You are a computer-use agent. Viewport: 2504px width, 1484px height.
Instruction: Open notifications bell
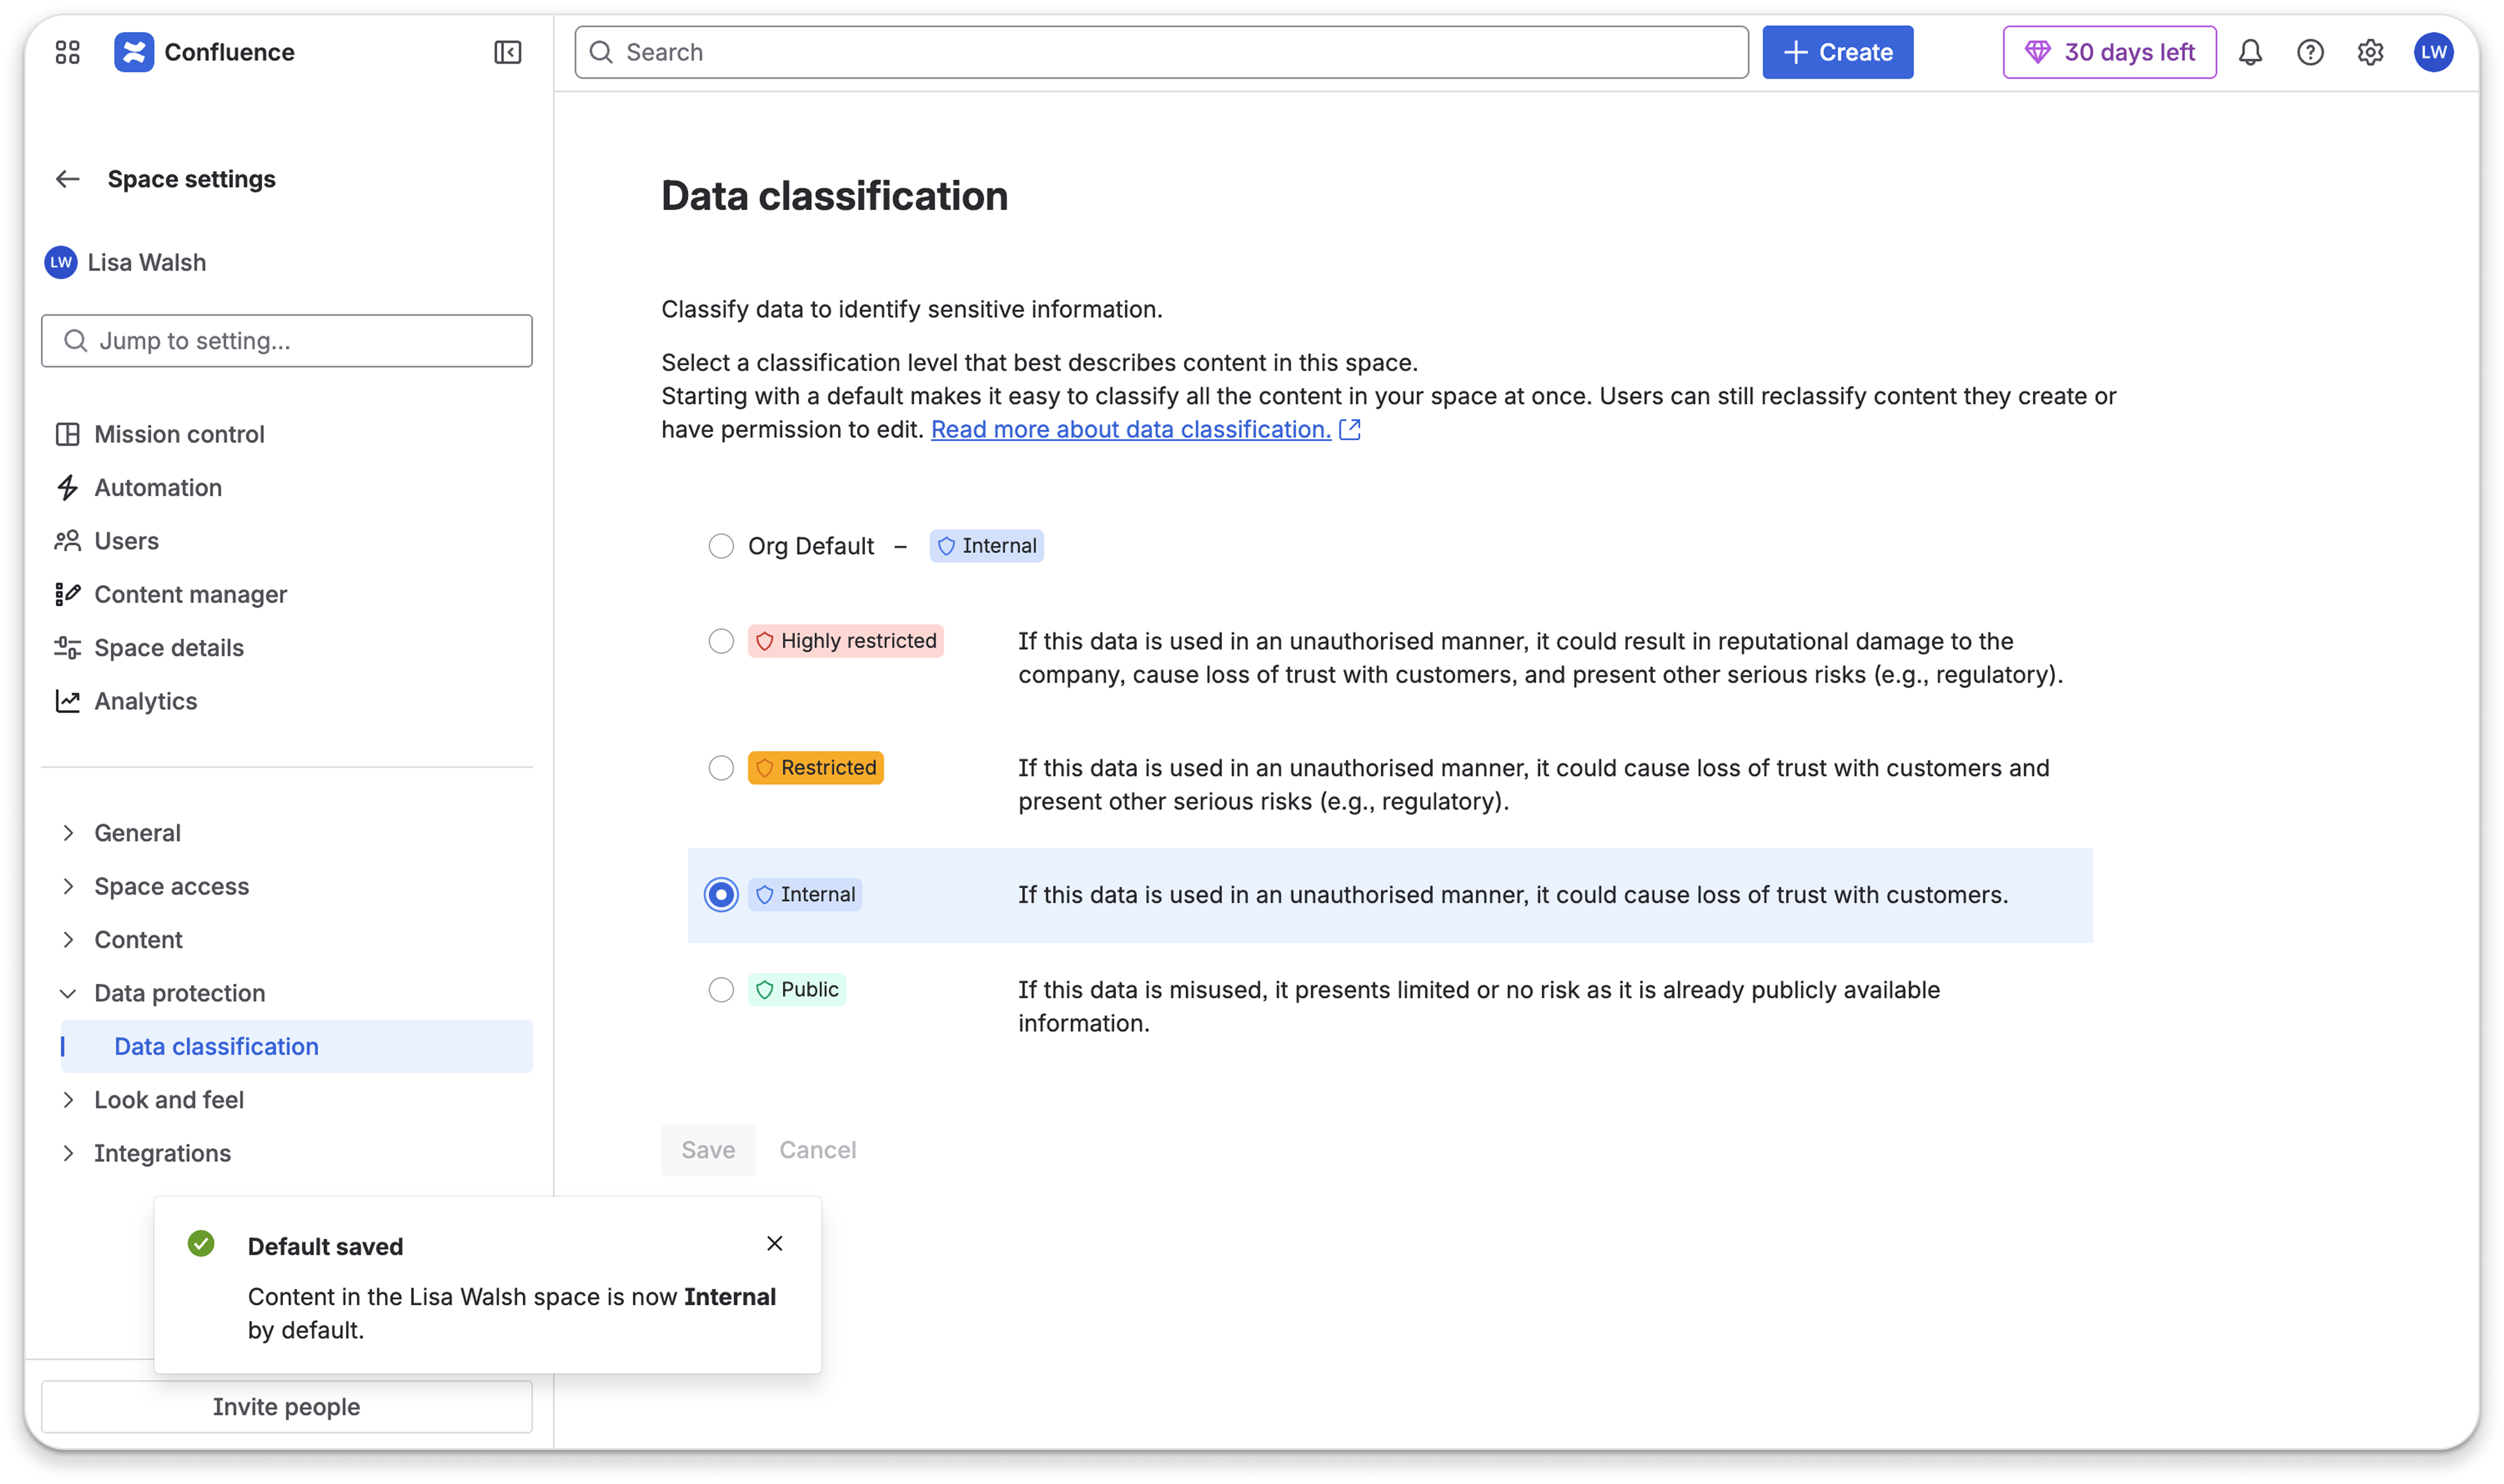pos(2251,52)
